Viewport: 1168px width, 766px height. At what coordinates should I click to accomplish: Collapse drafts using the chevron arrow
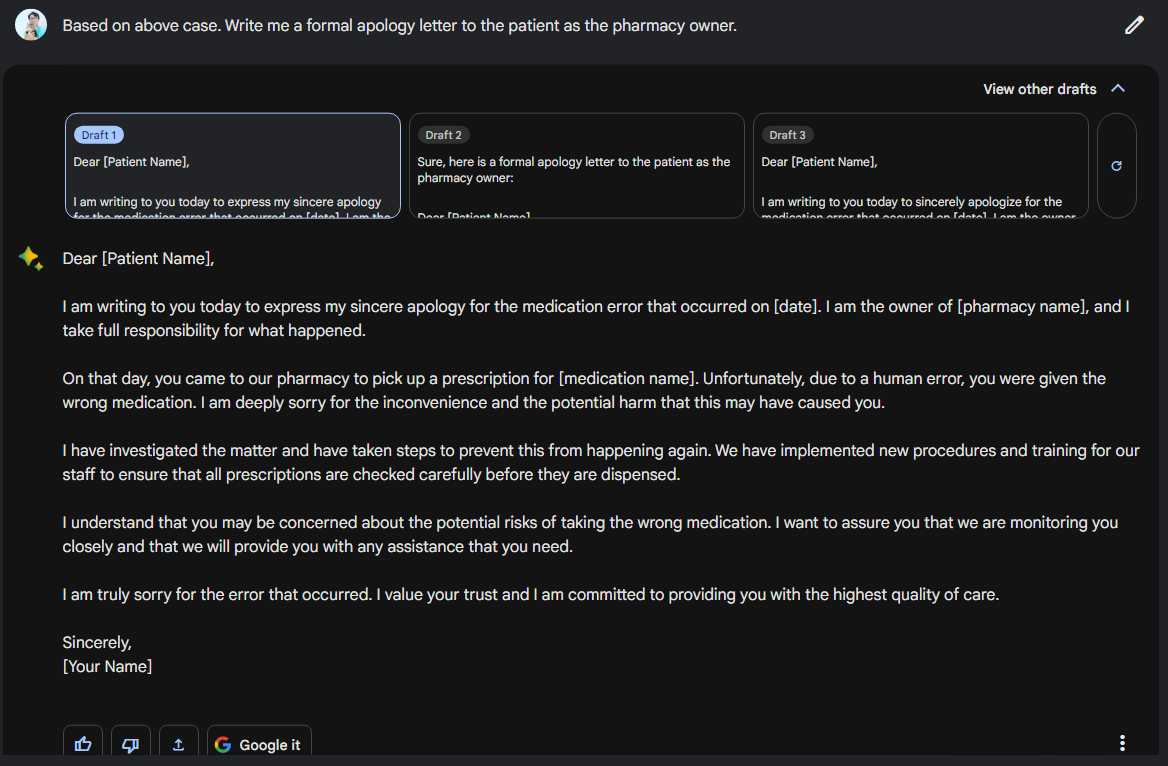pos(1118,89)
